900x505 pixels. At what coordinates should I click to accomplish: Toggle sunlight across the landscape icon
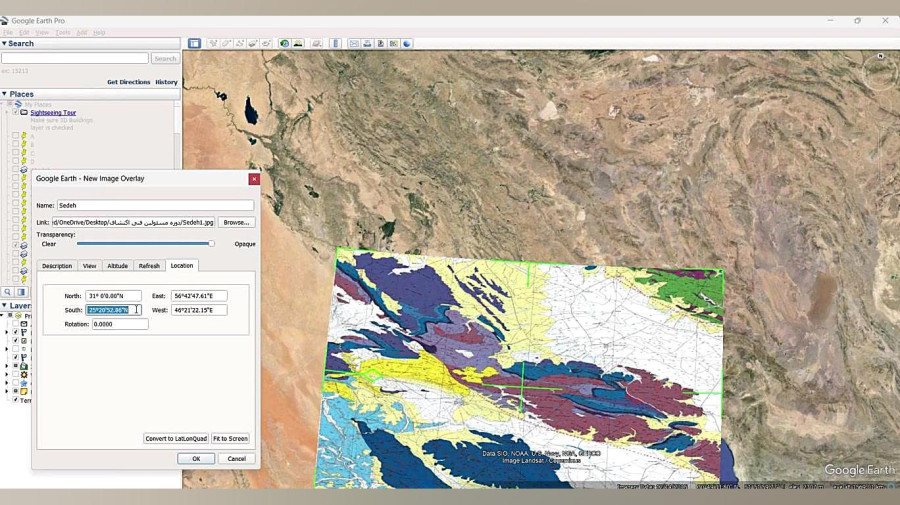pyautogui.click(x=297, y=44)
